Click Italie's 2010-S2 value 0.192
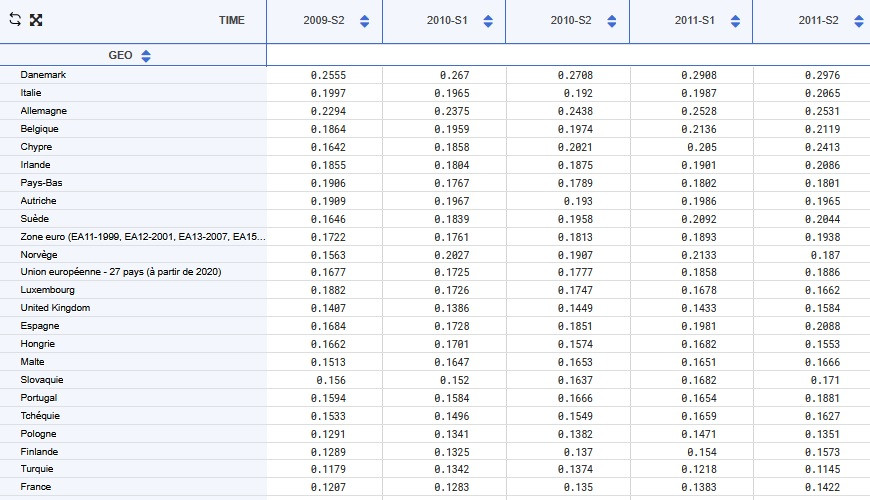Screen dimensions: 870x500 578,93
